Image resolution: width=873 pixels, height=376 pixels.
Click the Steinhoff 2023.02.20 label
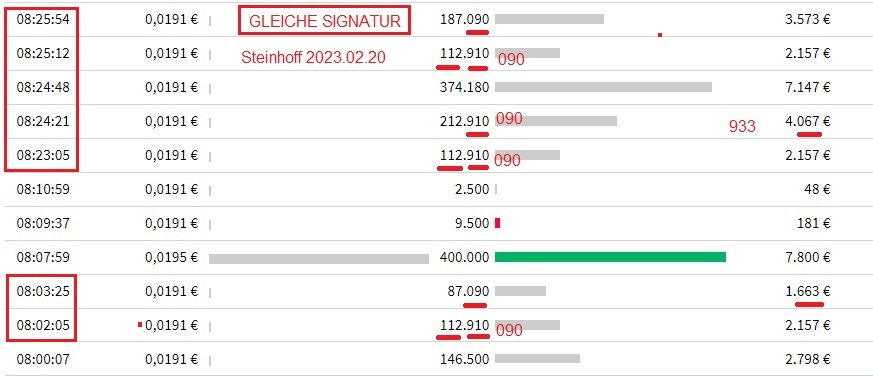click(x=313, y=57)
